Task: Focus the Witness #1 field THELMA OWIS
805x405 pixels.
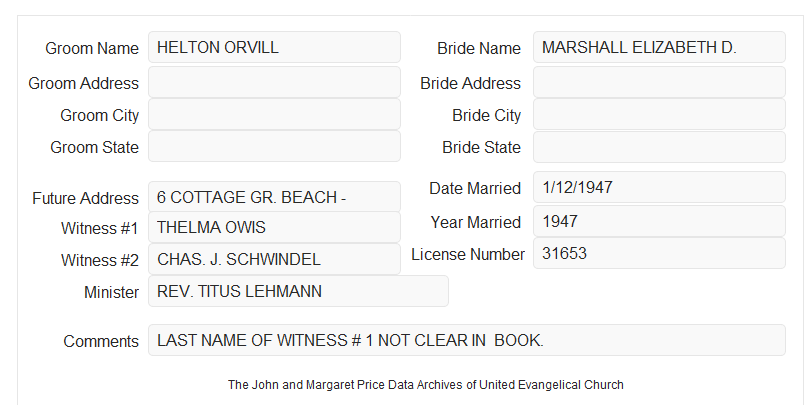Action: tap(274, 227)
